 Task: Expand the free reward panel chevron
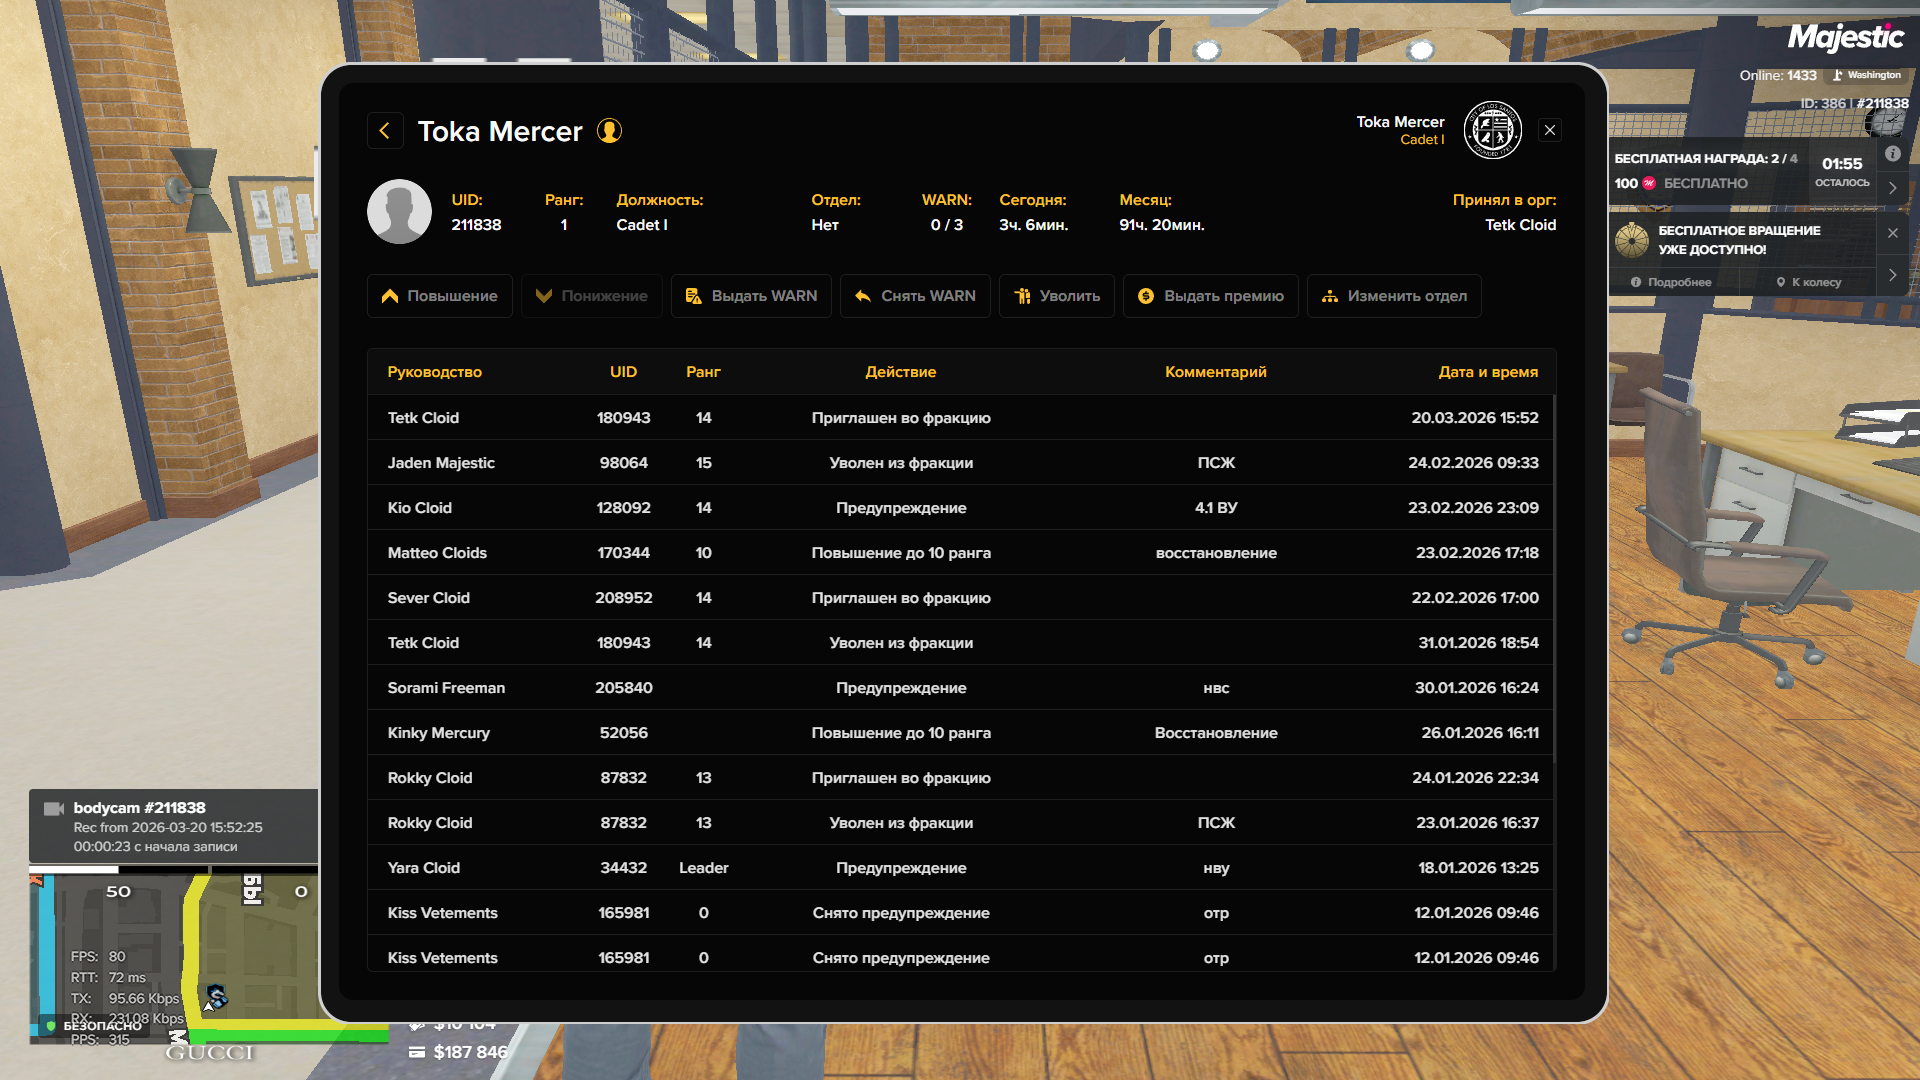point(1892,188)
